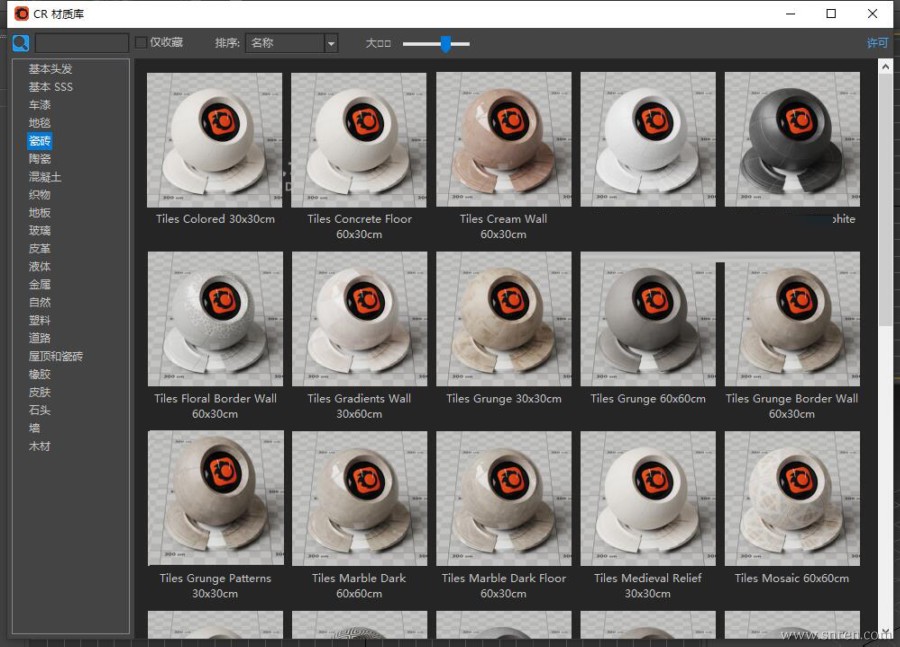The image size is (900, 647).
Task: Select Tiles Floral Border Wall thumbnail
Action: [x=215, y=319]
